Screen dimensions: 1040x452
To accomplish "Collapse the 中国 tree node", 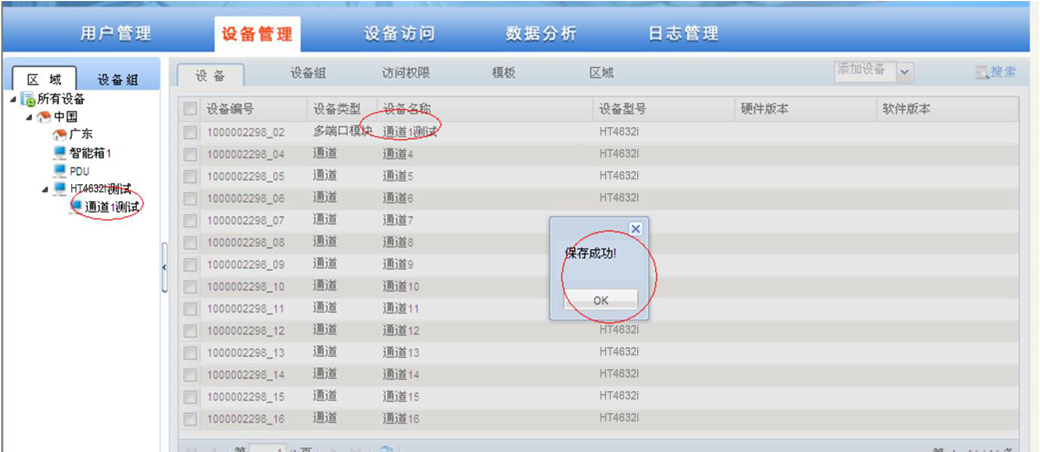I will click(30, 118).
